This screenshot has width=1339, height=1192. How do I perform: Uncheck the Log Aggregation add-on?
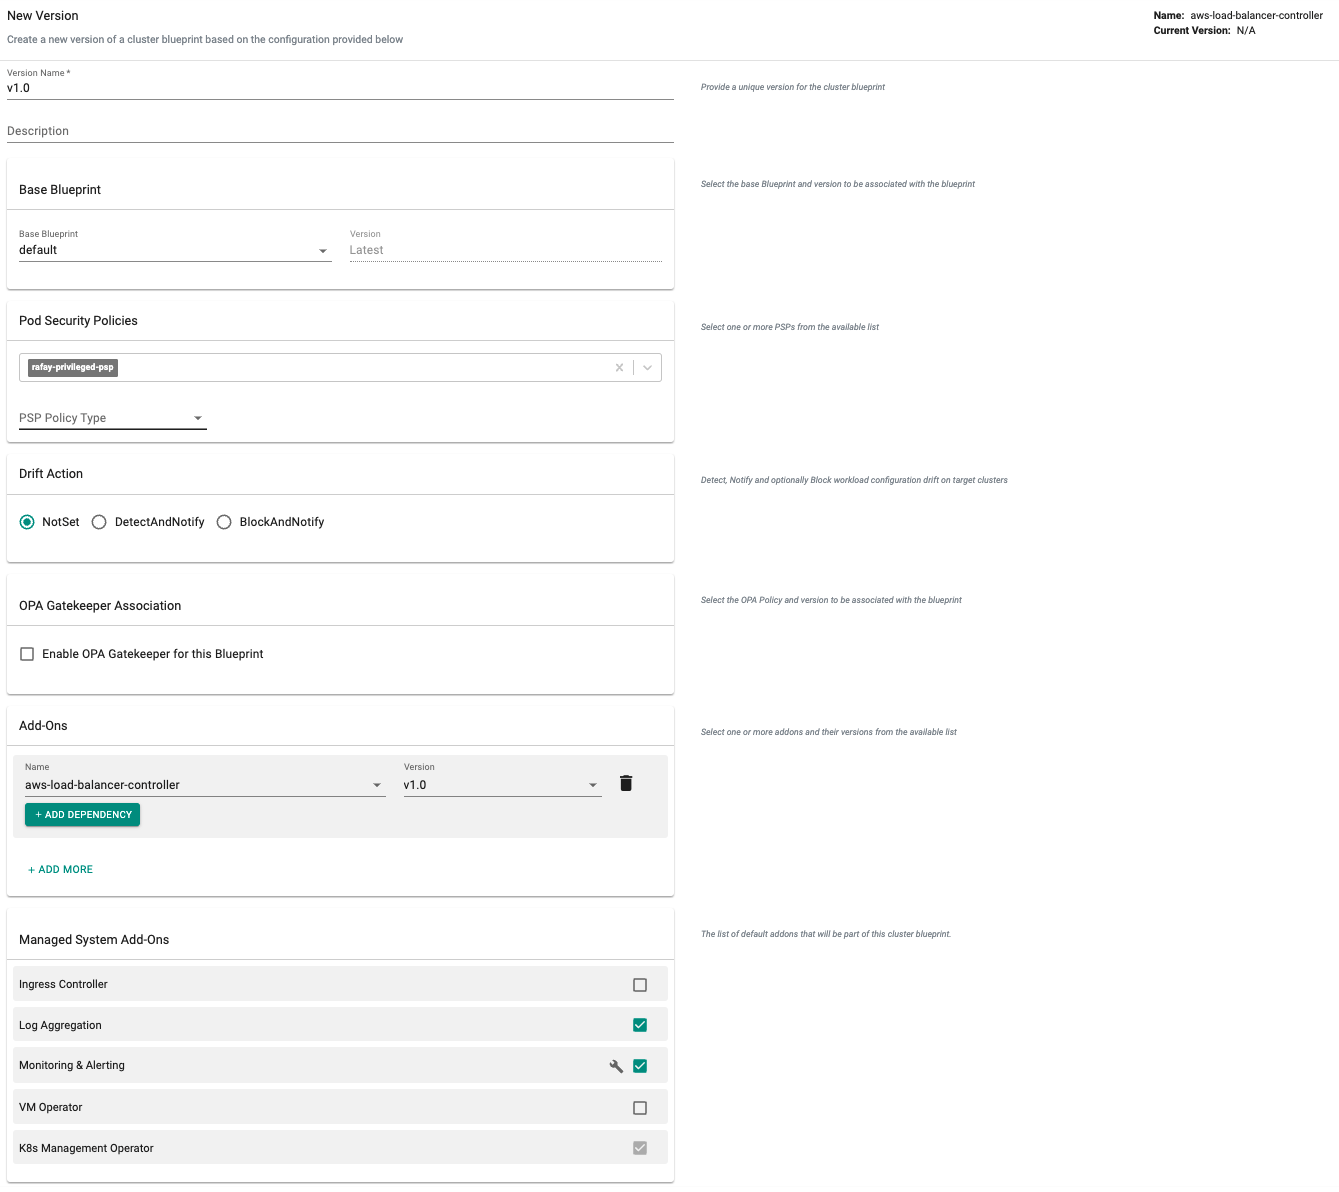coord(640,1025)
